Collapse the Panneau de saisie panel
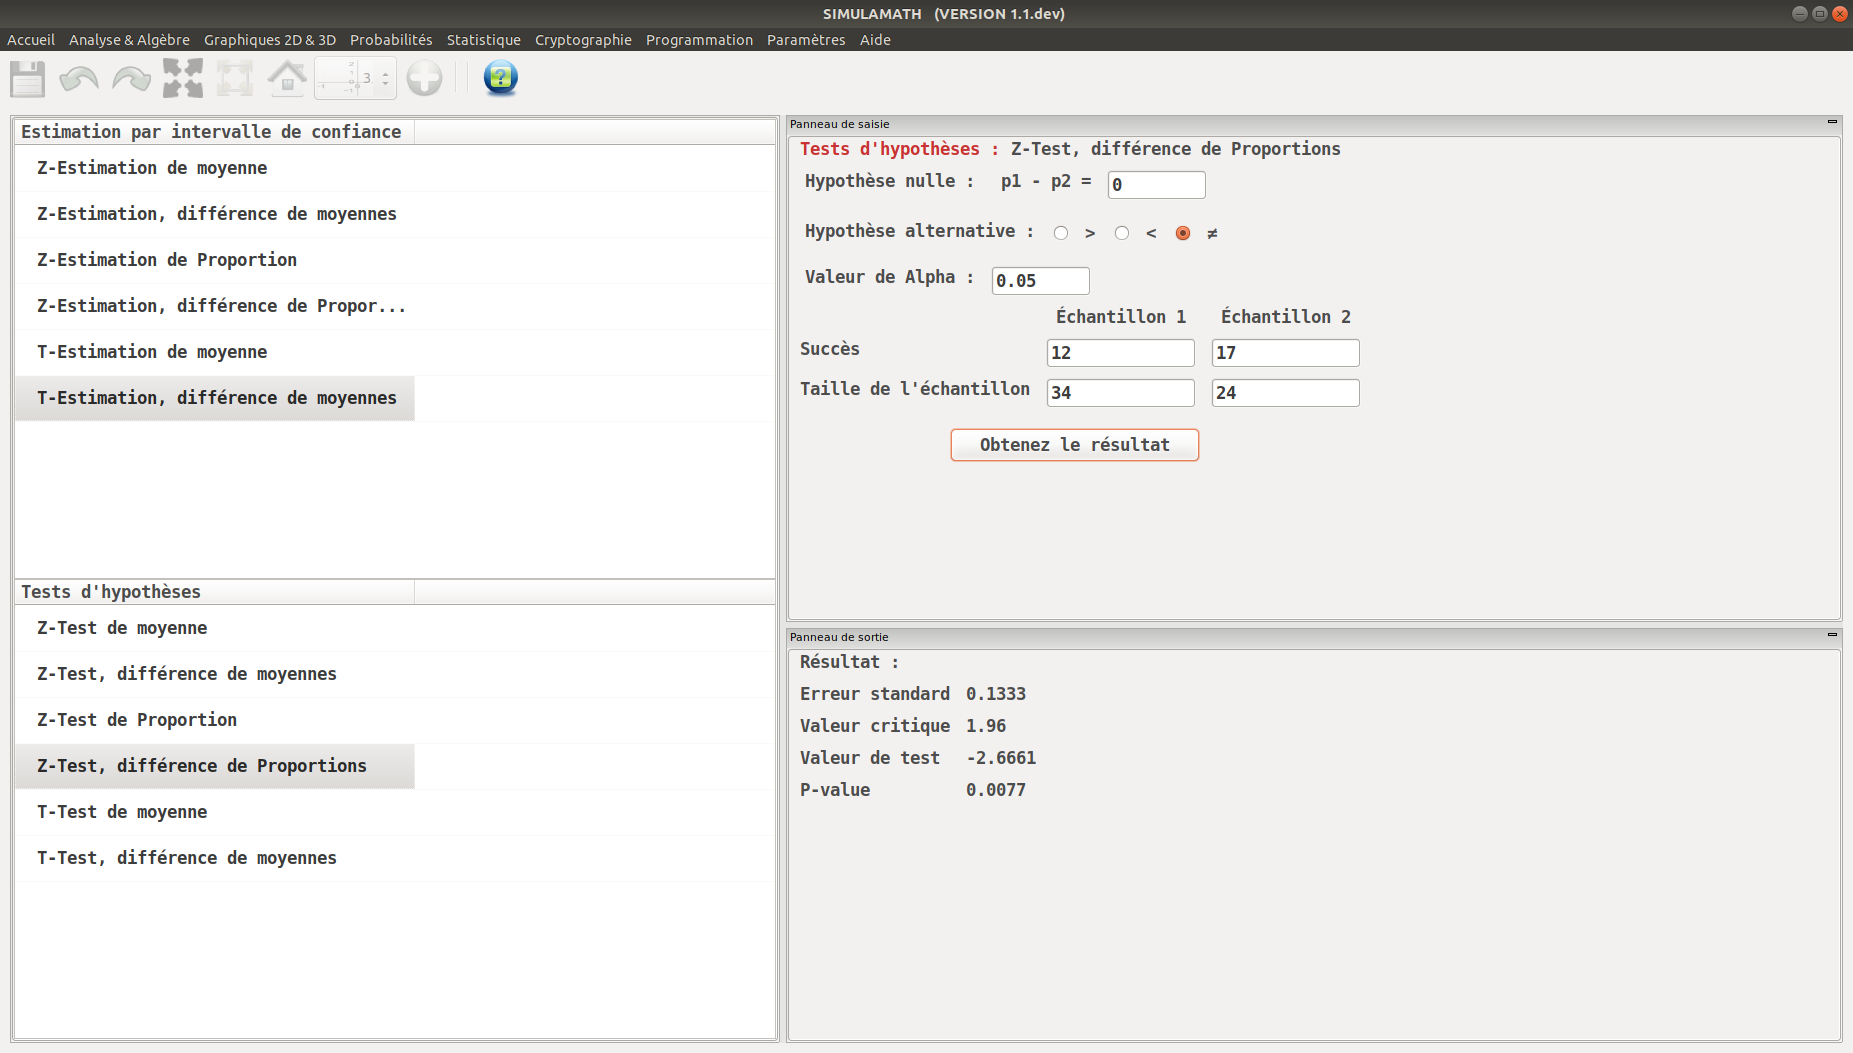This screenshot has height=1053, width=1853. [1832, 122]
